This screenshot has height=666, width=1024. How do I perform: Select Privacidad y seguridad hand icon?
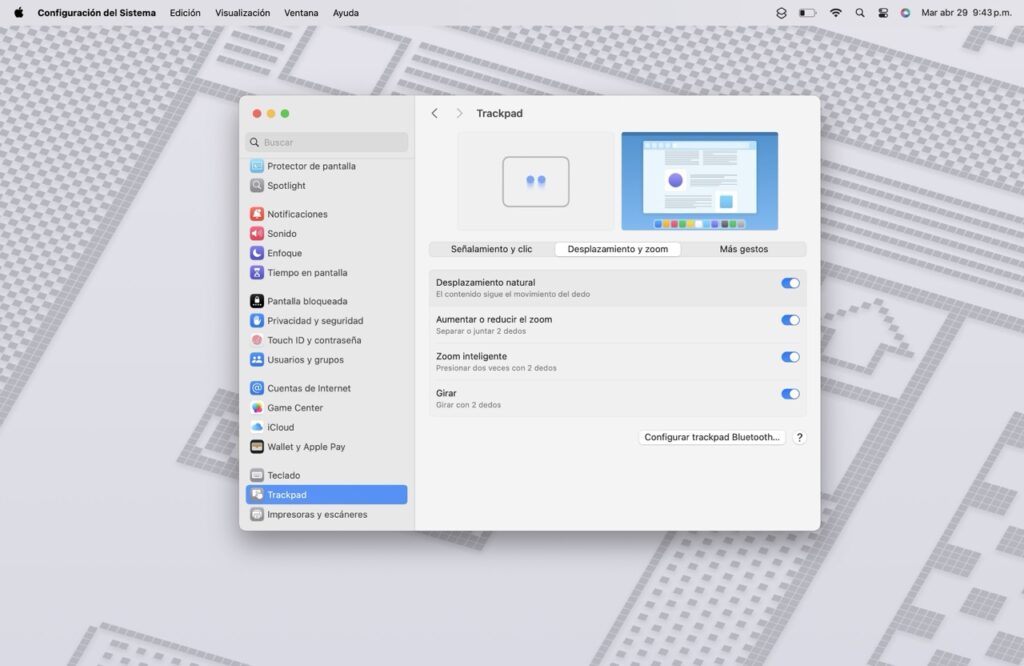[x=257, y=321]
